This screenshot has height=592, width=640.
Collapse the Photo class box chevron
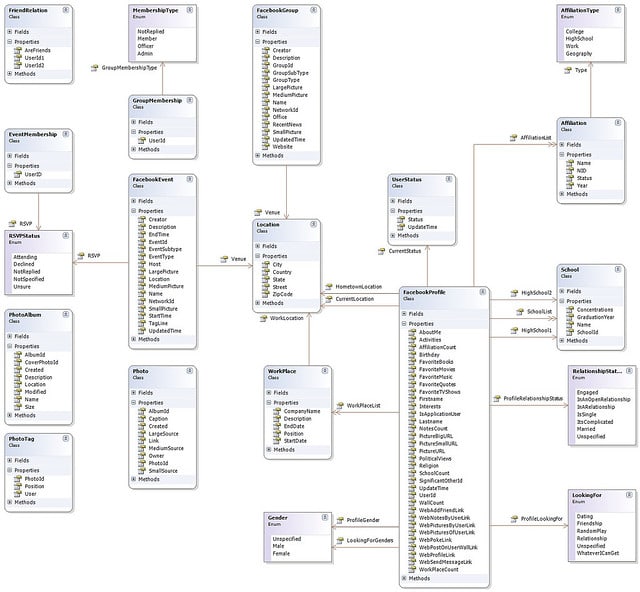(190, 371)
